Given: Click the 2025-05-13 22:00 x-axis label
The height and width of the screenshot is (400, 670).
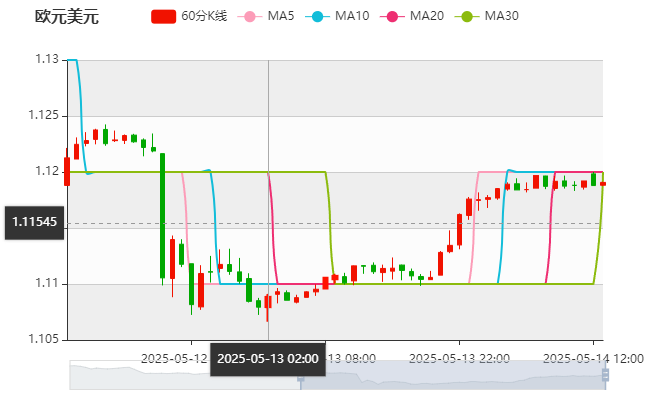Looking at the screenshot, I should tap(459, 358).
